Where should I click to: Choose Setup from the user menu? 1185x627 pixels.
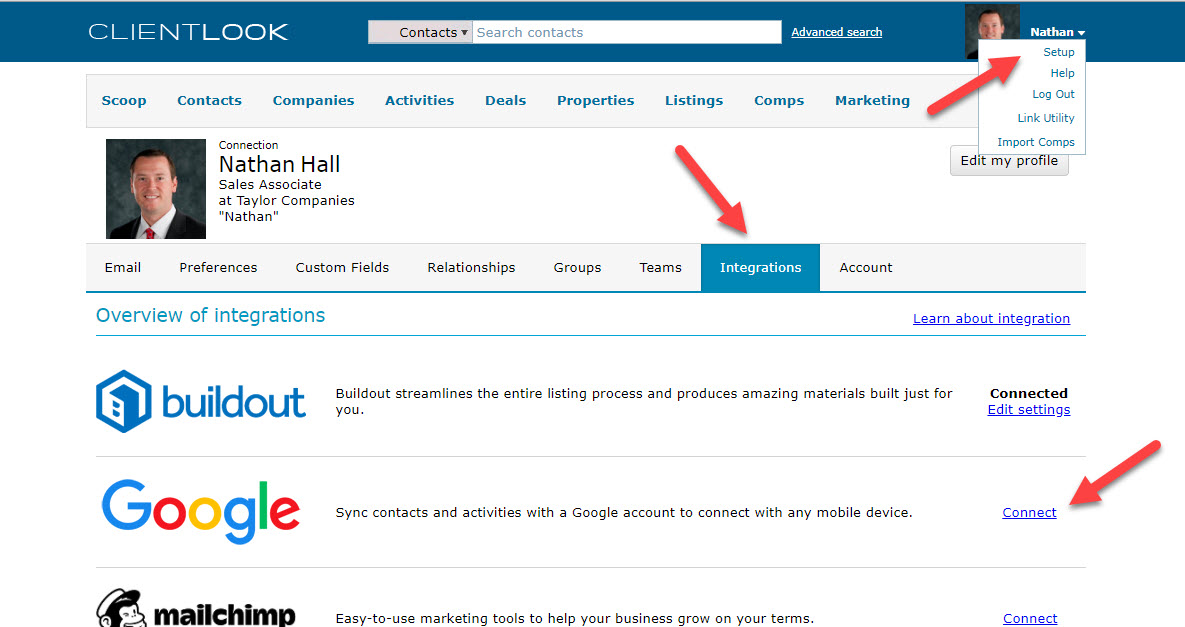coord(1059,52)
